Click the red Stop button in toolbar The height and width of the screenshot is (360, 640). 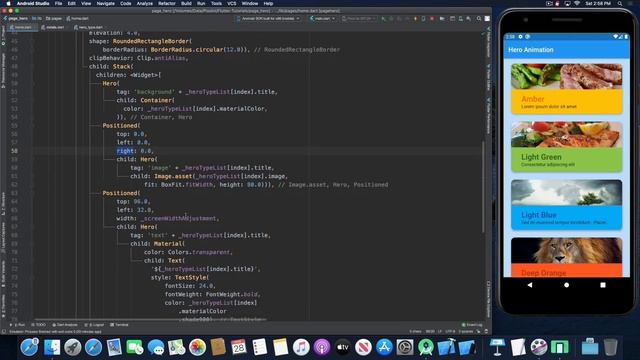click(x=432, y=19)
